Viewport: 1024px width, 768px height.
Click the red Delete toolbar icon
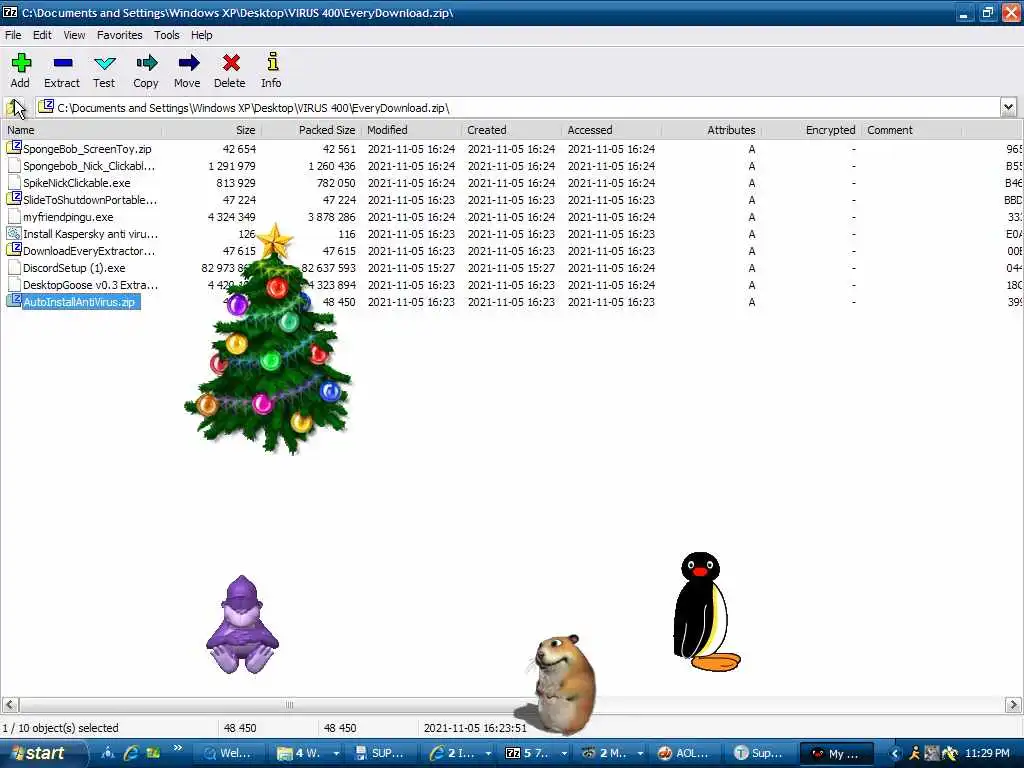point(231,63)
